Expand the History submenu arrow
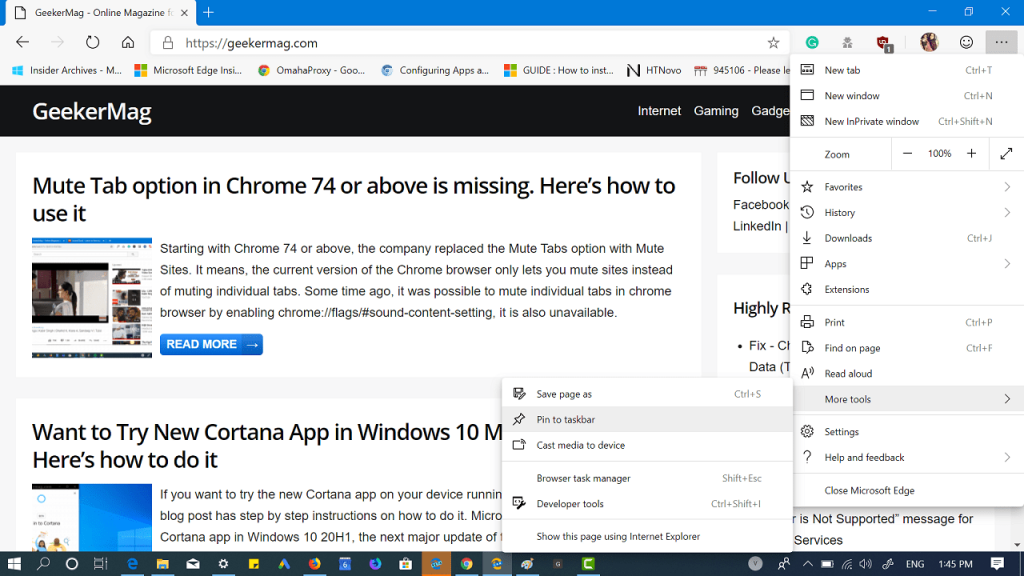 [x=1007, y=212]
